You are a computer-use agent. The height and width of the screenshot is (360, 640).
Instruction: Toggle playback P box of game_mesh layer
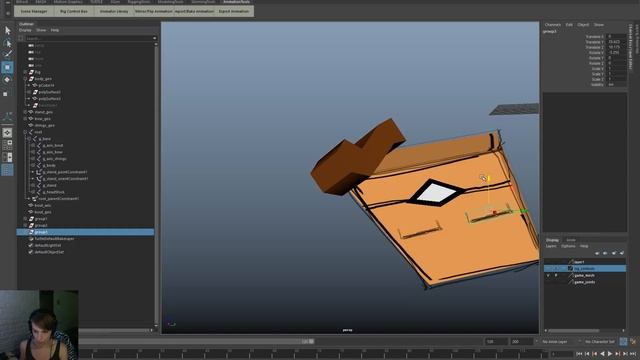click(x=556, y=276)
